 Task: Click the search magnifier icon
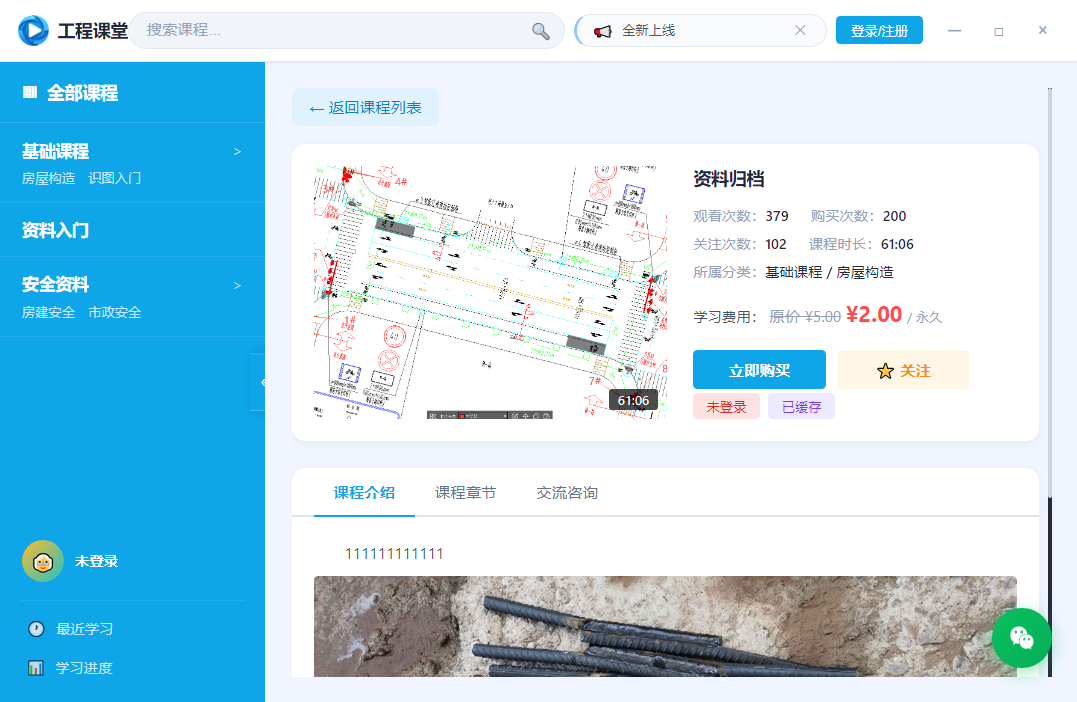pyautogui.click(x=541, y=31)
